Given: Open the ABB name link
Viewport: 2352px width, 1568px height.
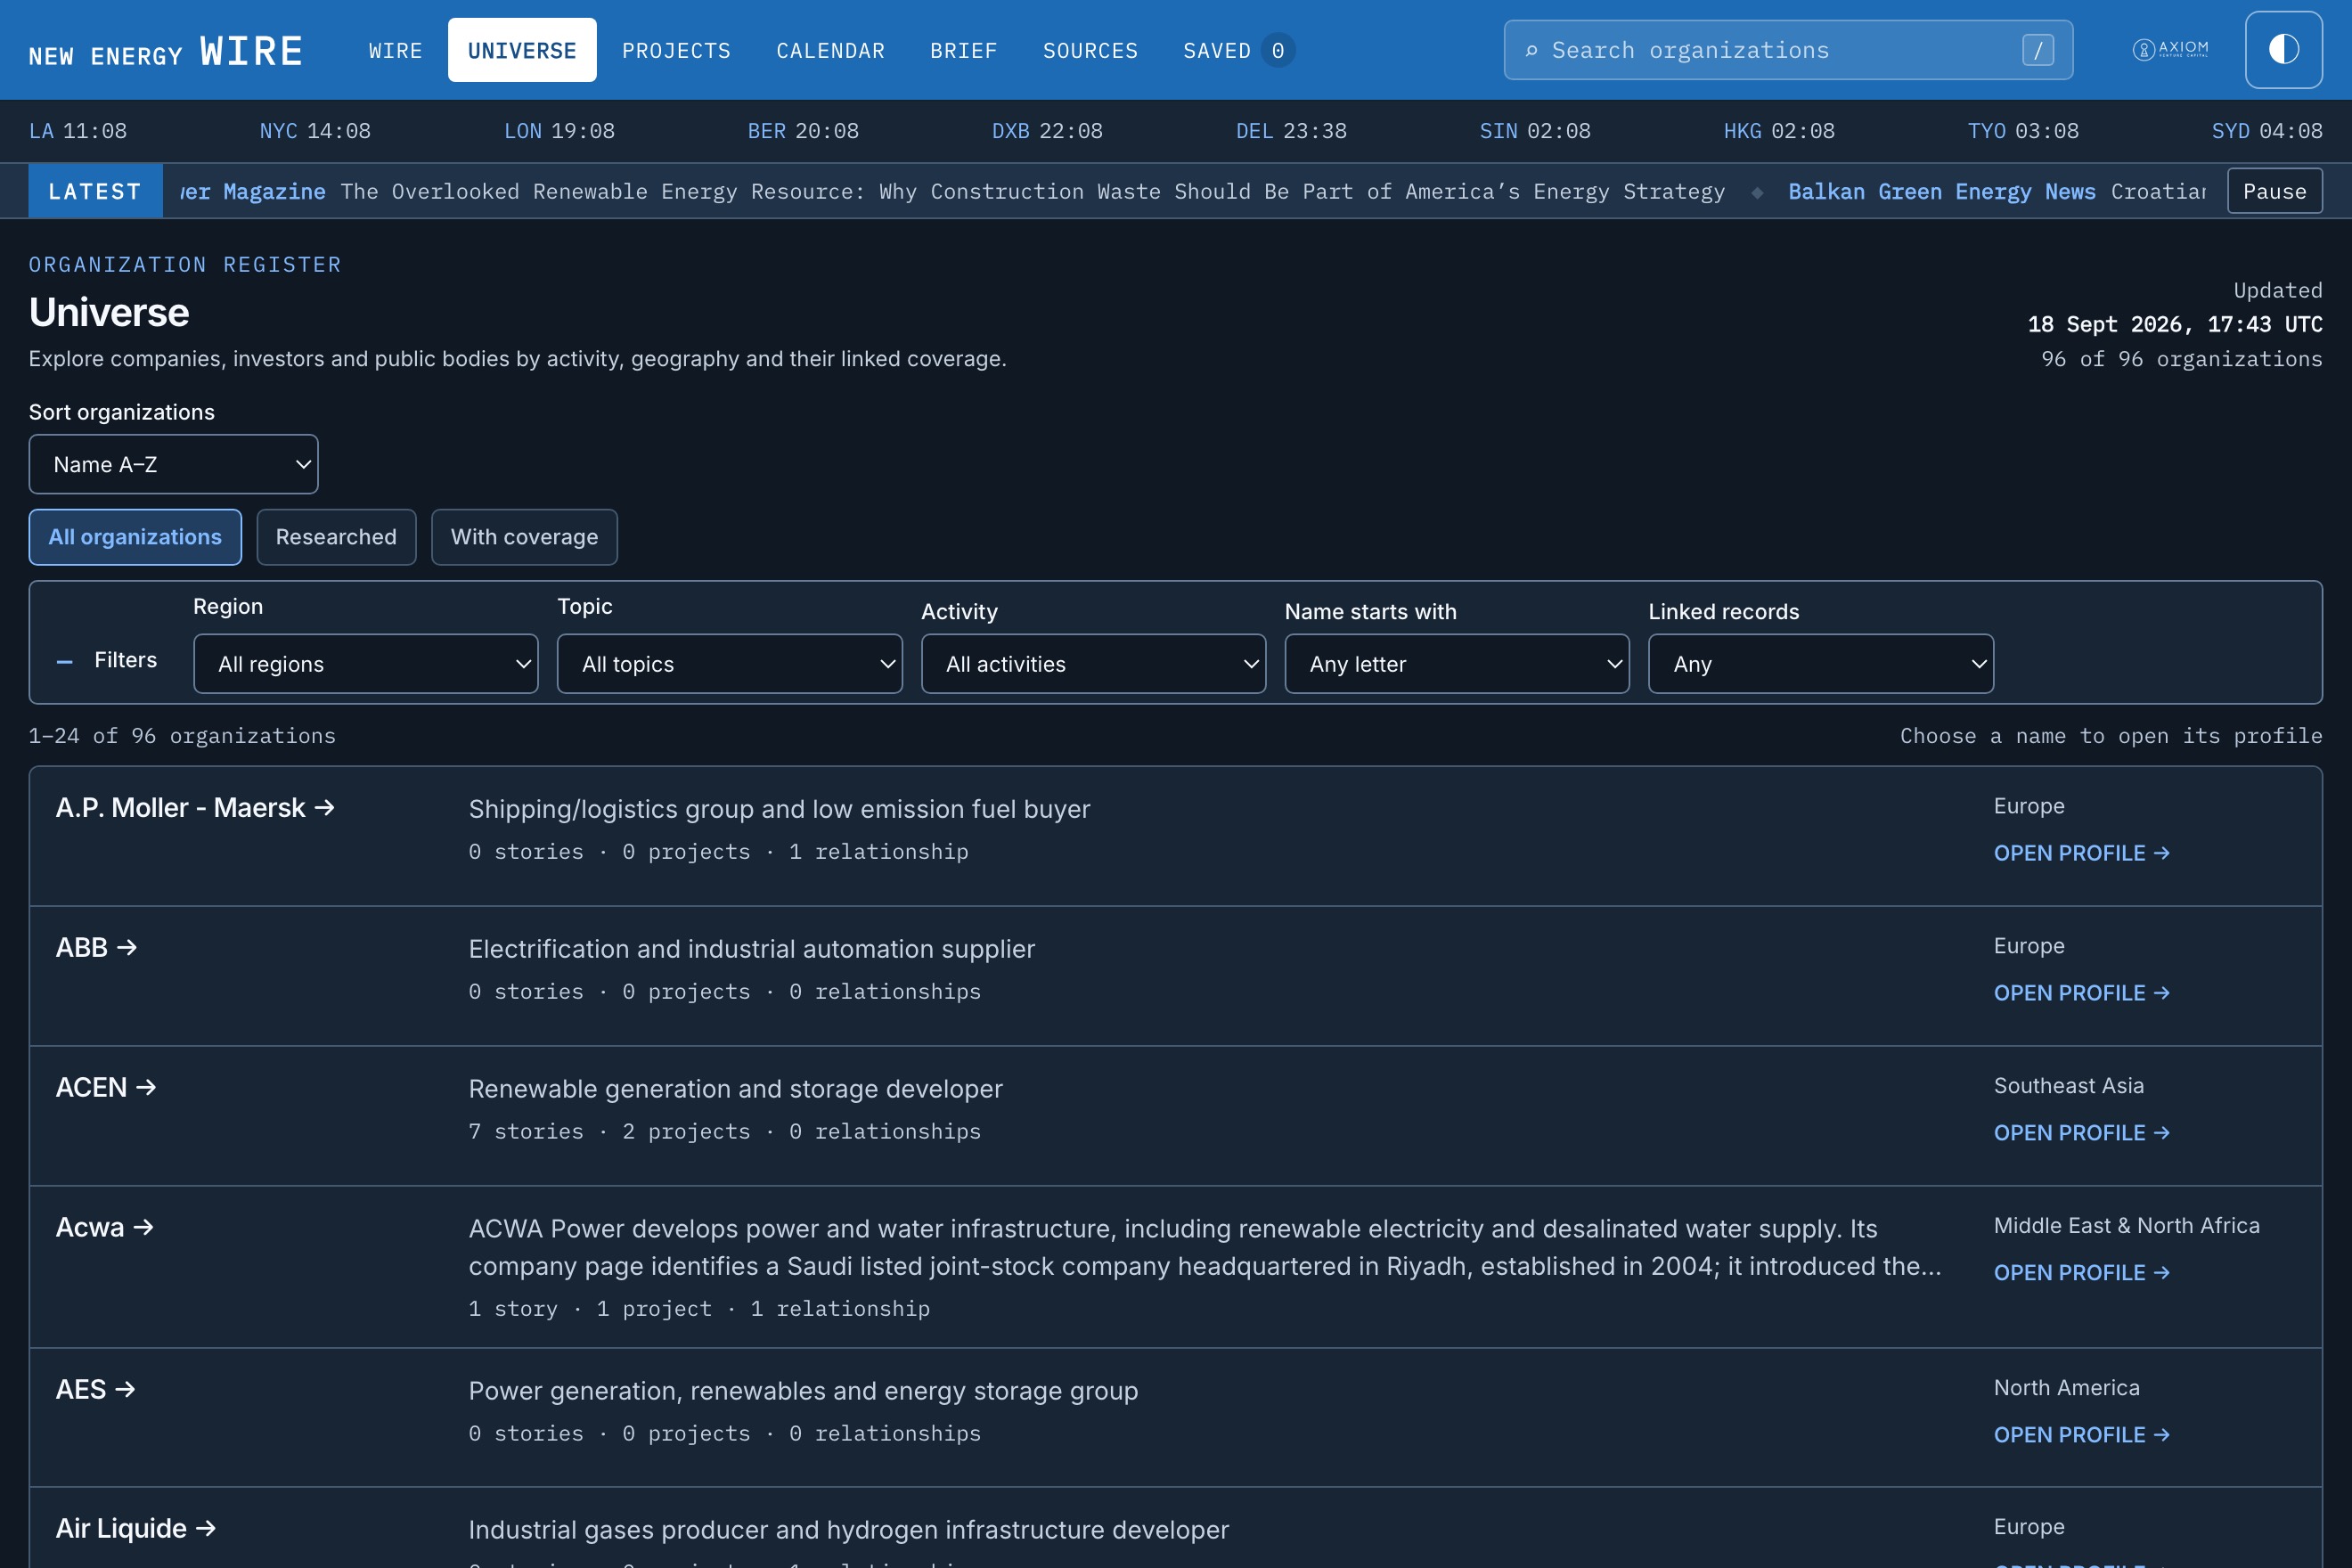Looking at the screenshot, I should (96, 948).
